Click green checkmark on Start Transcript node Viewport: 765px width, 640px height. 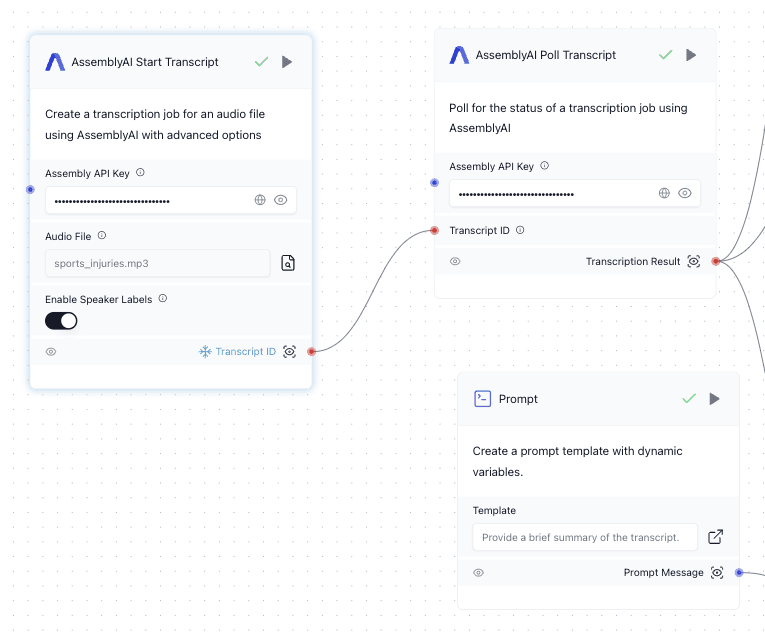(x=262, y=61)
